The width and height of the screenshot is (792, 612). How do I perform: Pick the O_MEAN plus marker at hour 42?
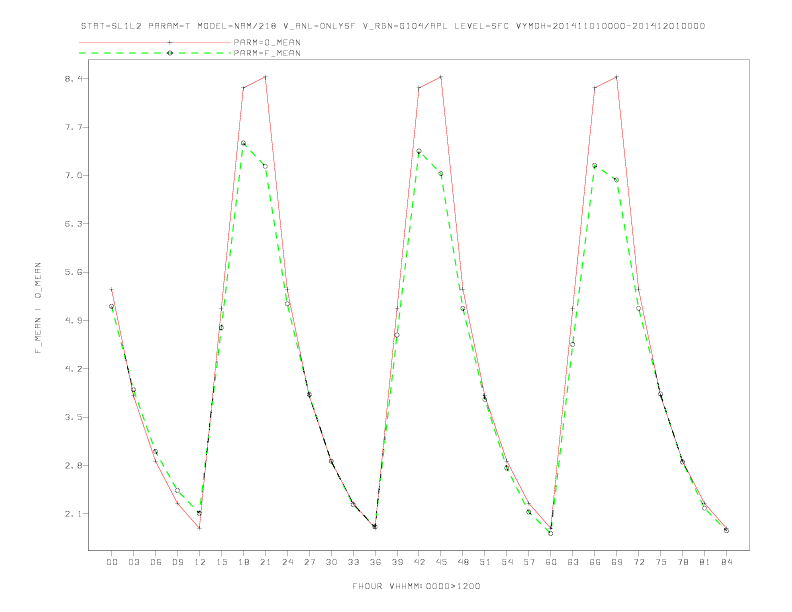point(419,88)
